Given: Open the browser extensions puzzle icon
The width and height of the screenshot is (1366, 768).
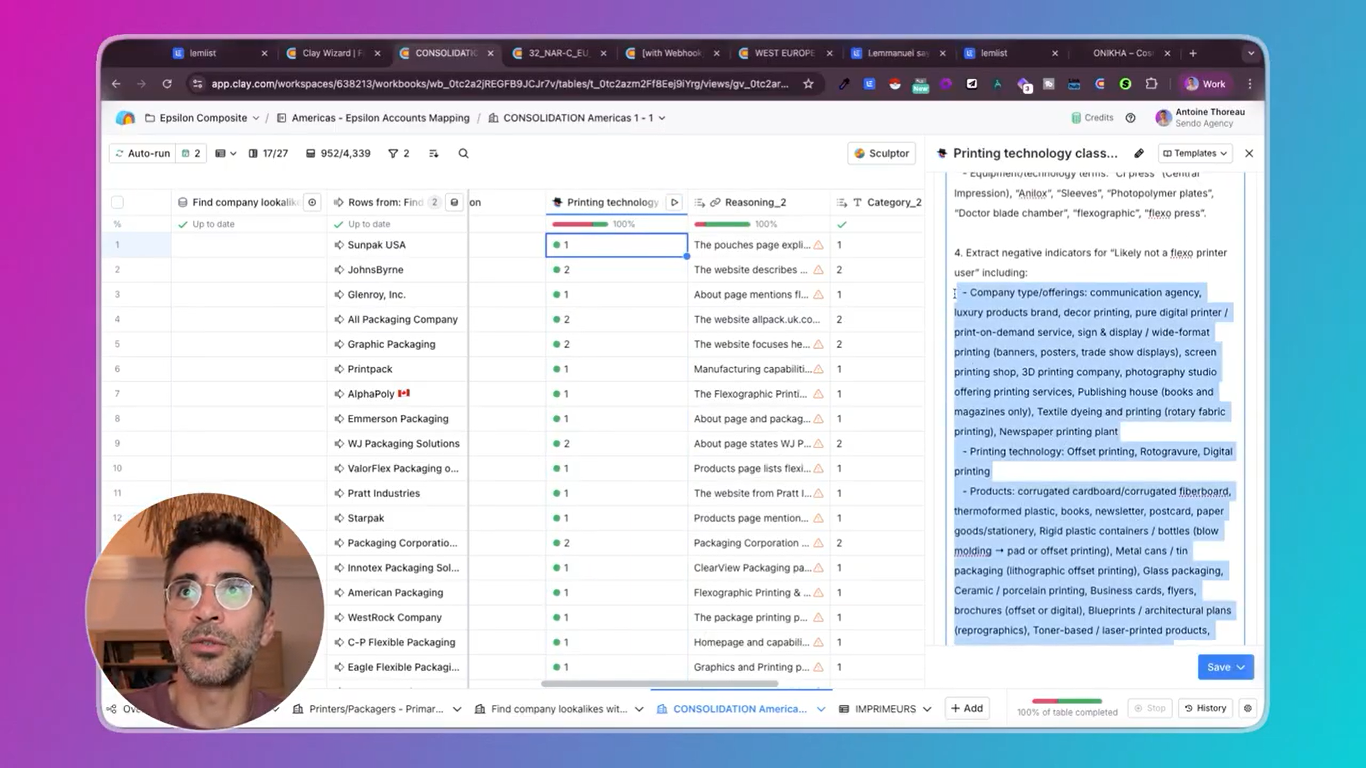Looking at the screenshot, I should point(1151,84).
